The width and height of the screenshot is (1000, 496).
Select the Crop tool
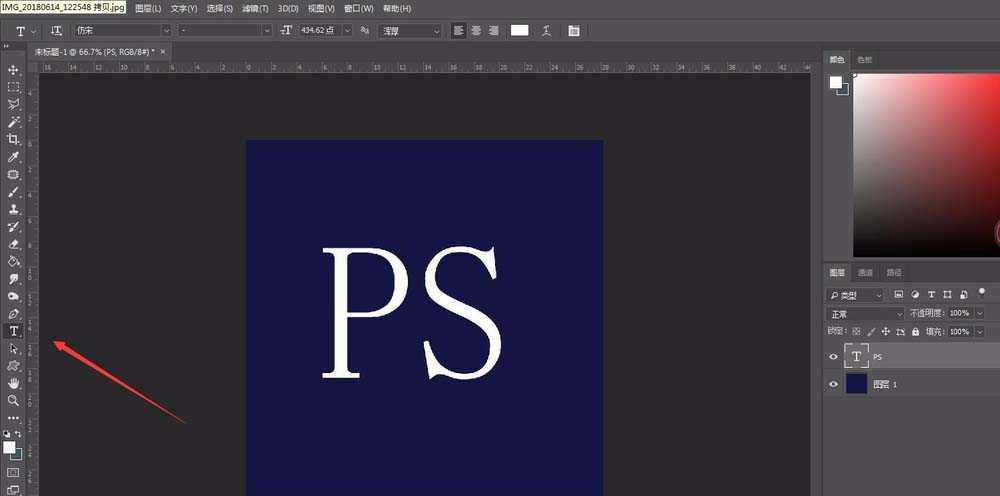[14, 139]
